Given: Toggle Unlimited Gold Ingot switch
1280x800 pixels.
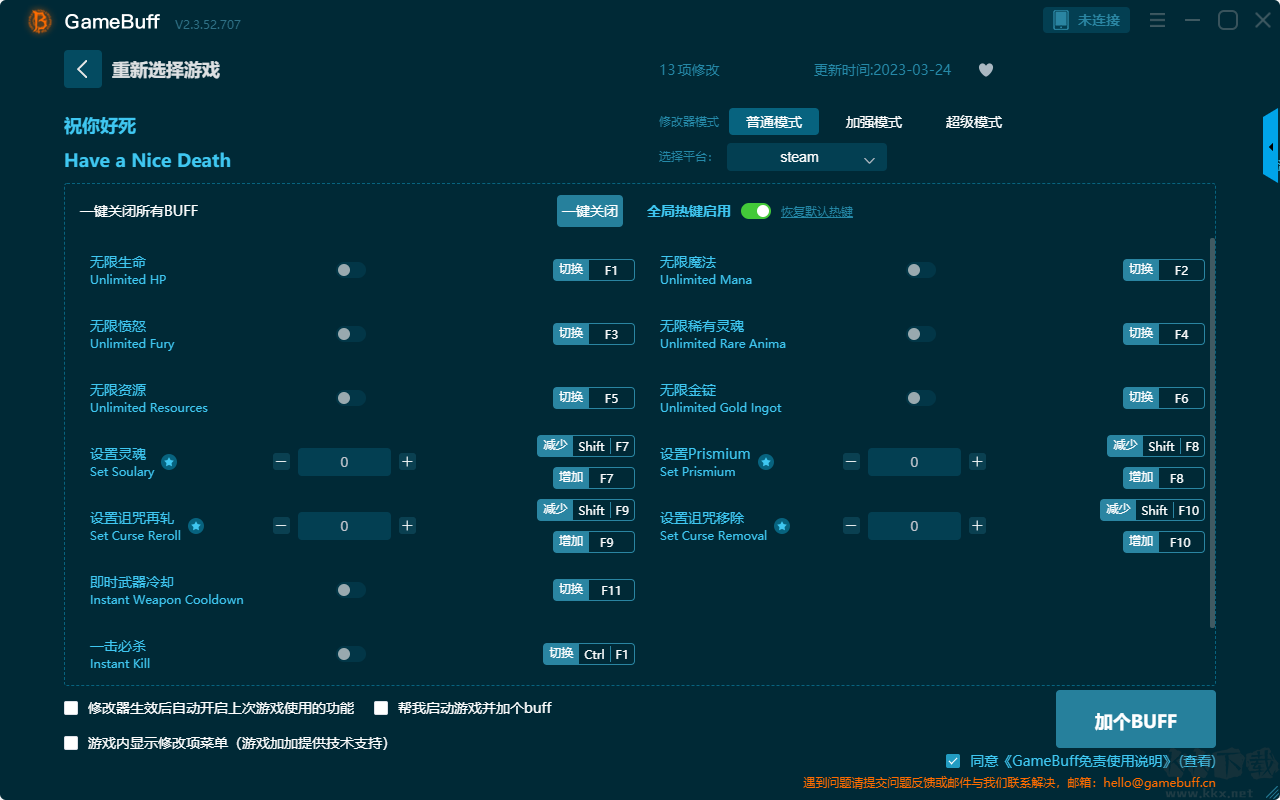Looking at the screenshot, I should coord(921,398).
